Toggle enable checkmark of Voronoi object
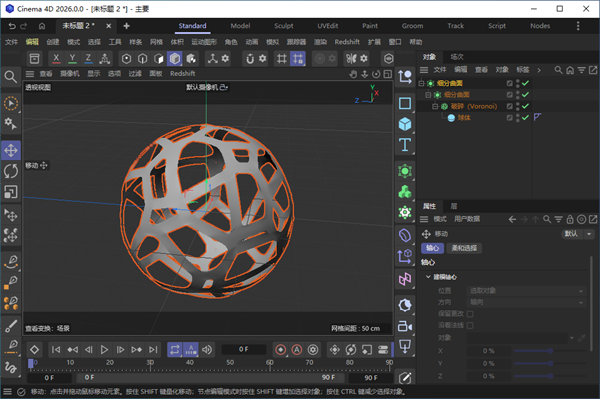 click(x=525, y=106)
